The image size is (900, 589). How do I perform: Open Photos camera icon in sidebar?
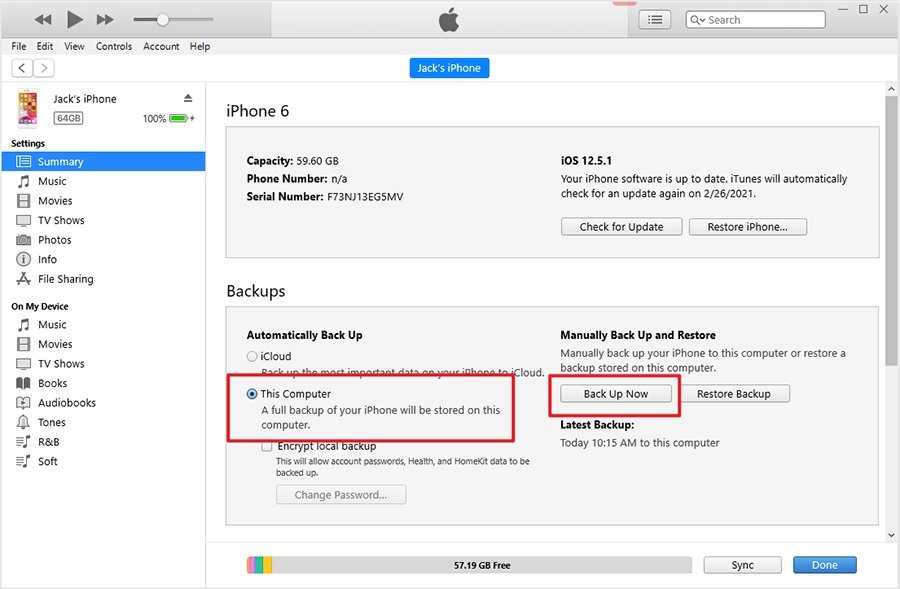23,240
